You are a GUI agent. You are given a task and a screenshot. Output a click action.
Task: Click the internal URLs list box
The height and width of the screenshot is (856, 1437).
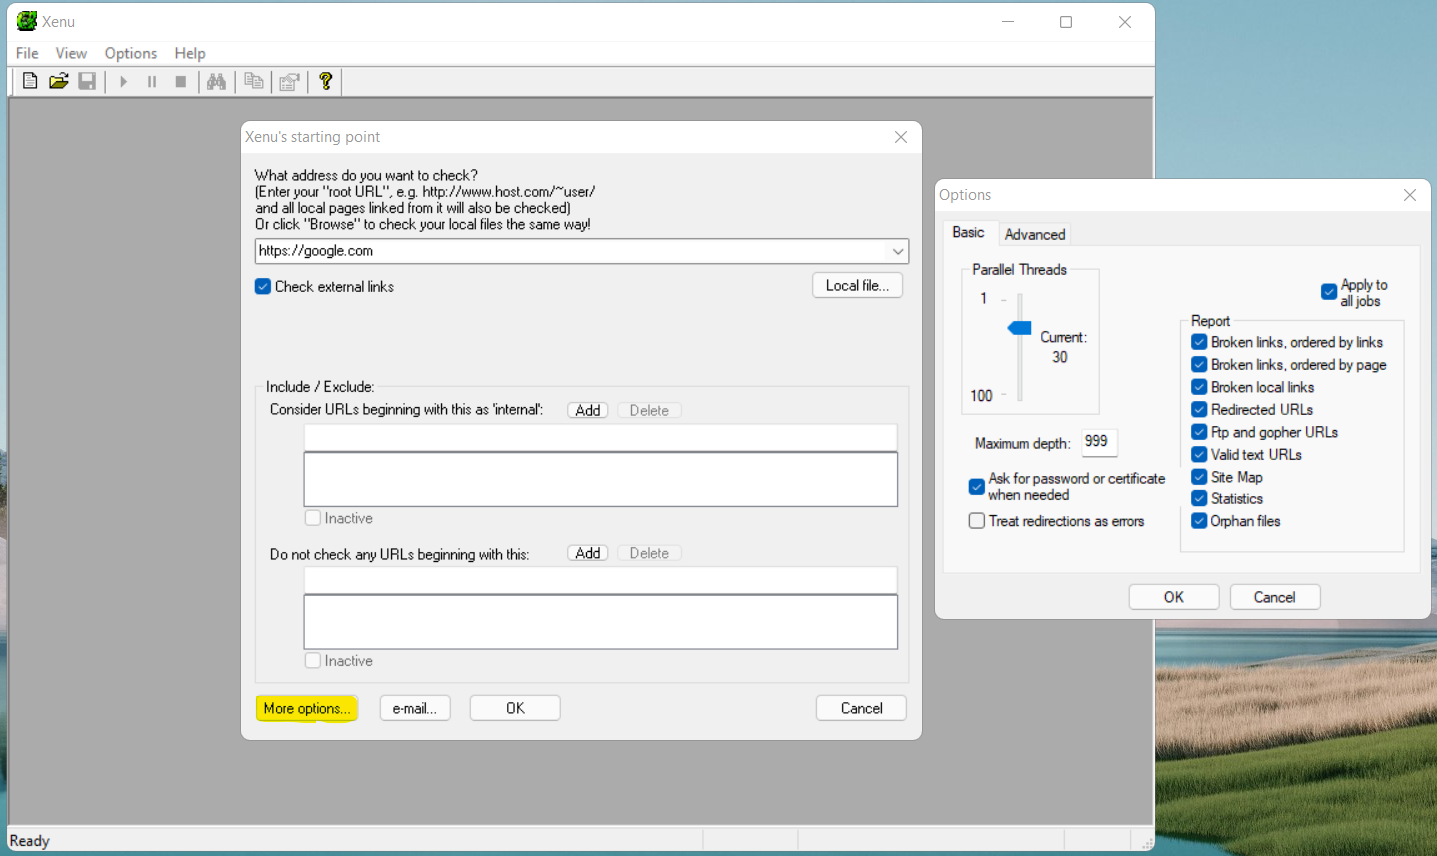[600, 479]
